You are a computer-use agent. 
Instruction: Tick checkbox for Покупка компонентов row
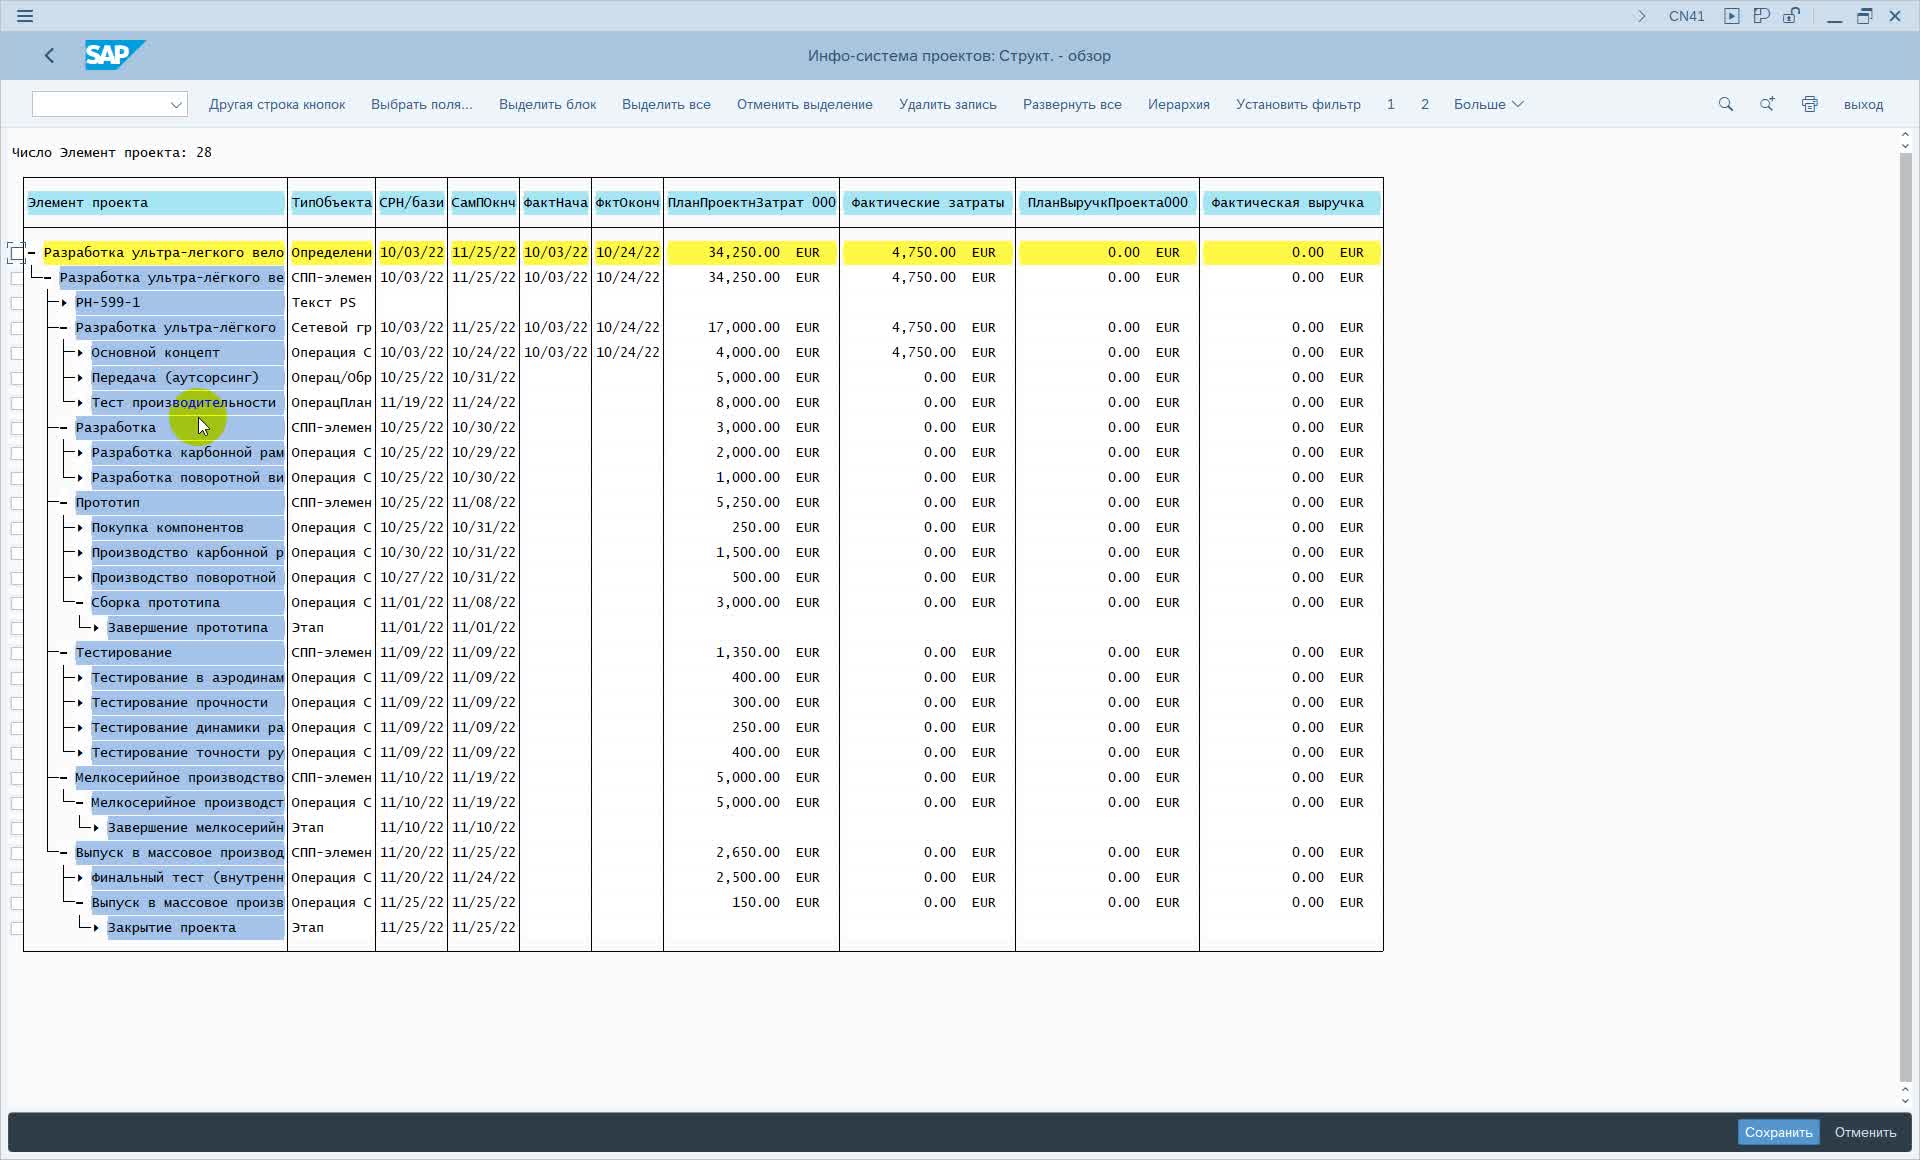click(16, 528)
